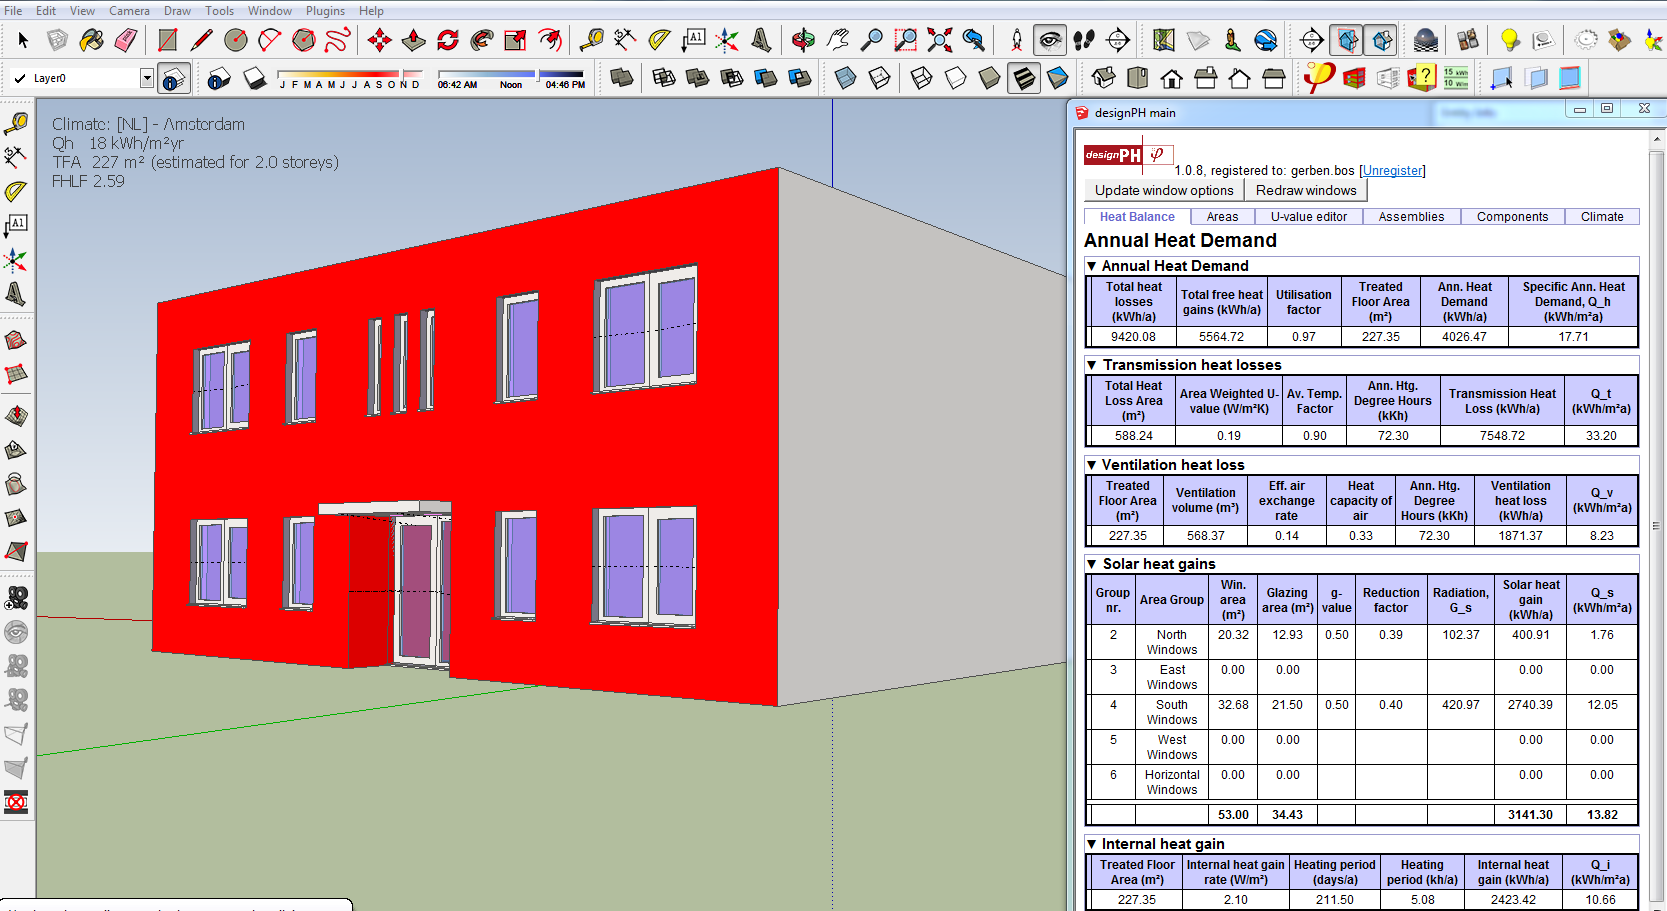The width and height of the screenshot is (1667, 911).
Task: Activate the Freehand squiggle tool
Action: [338, 40]
